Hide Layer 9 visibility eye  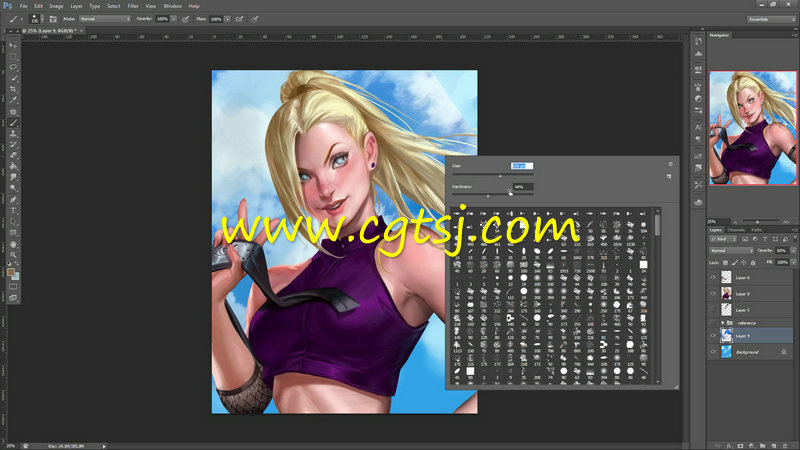pos(713,336)
